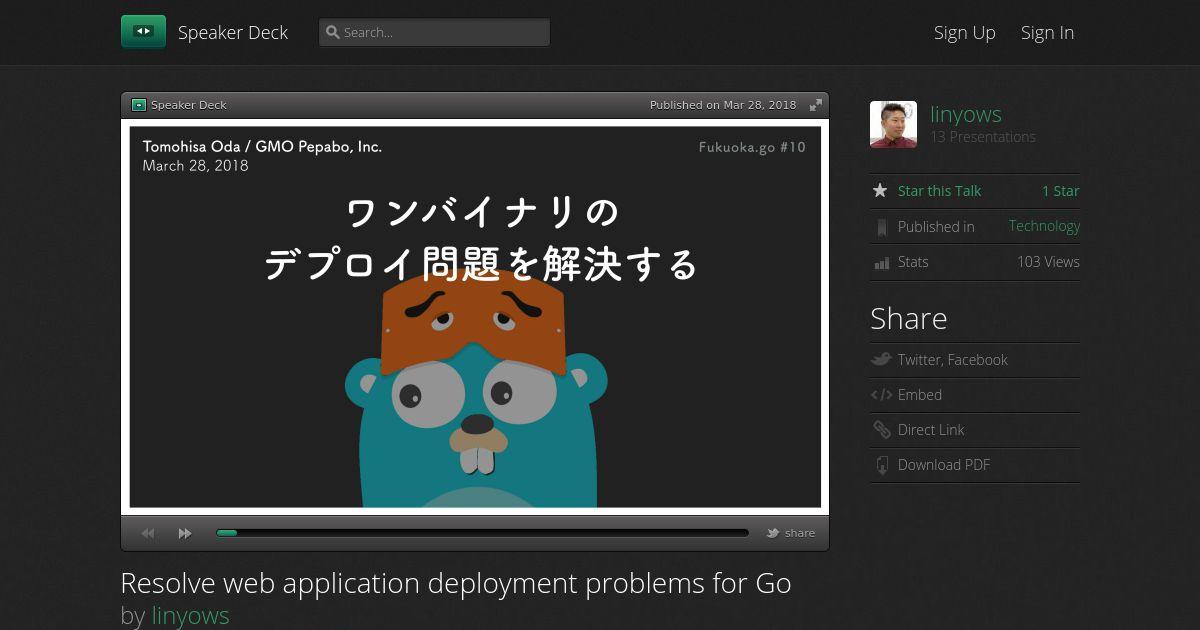Click the presentation title heading
This screenshot has height=630, width=1200.
tap(456, 583)
